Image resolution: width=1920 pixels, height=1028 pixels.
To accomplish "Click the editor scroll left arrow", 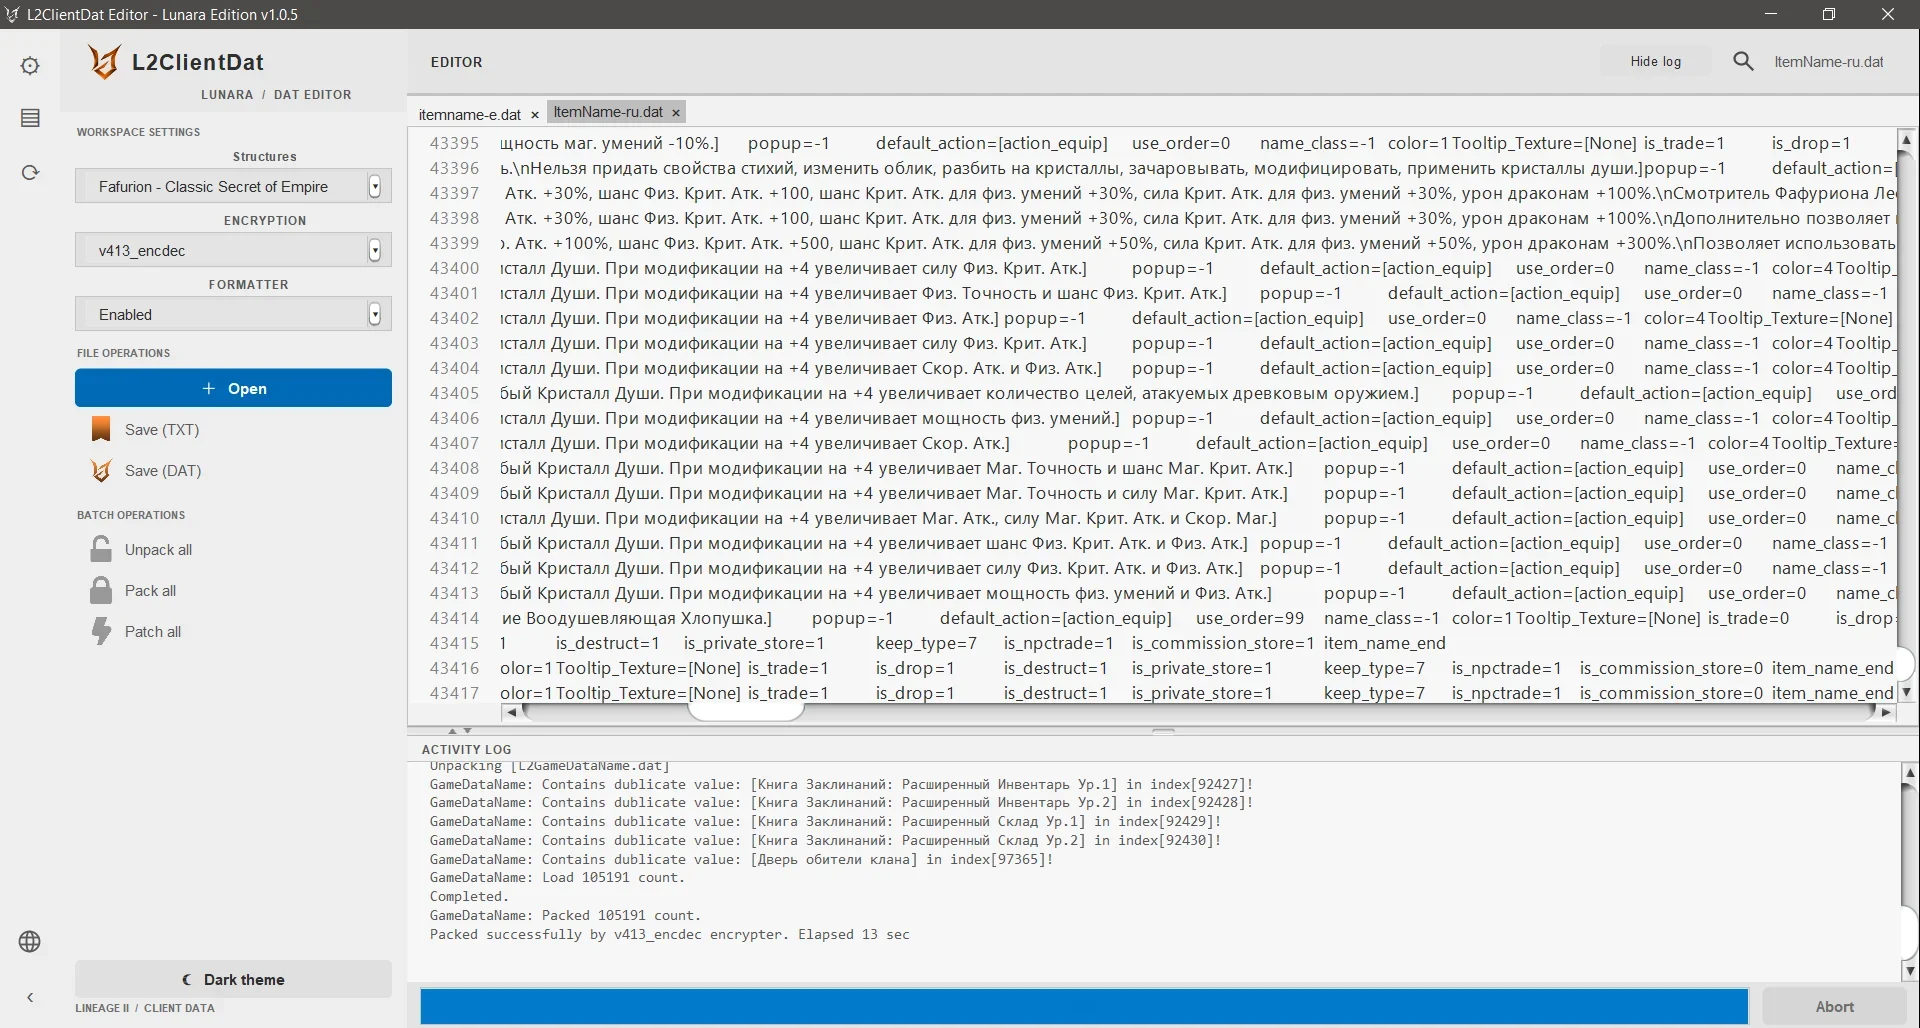I will click(512, 712).
